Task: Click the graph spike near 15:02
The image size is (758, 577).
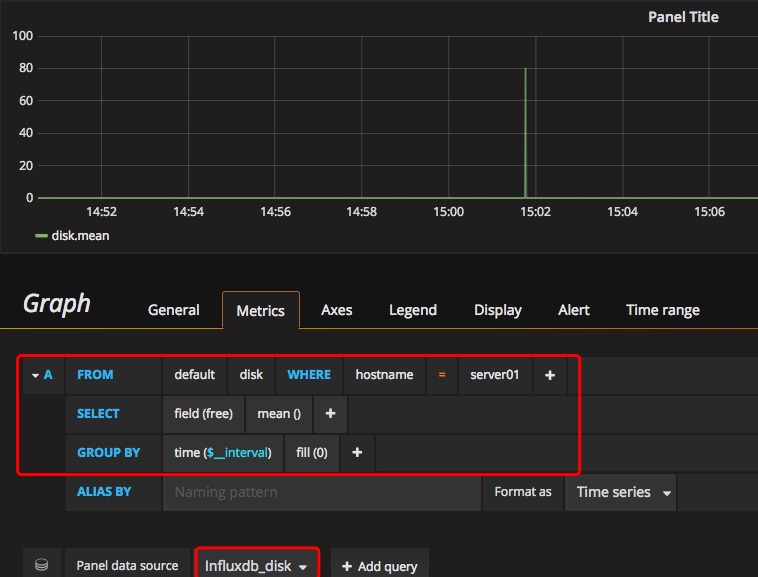Action: 525,132
